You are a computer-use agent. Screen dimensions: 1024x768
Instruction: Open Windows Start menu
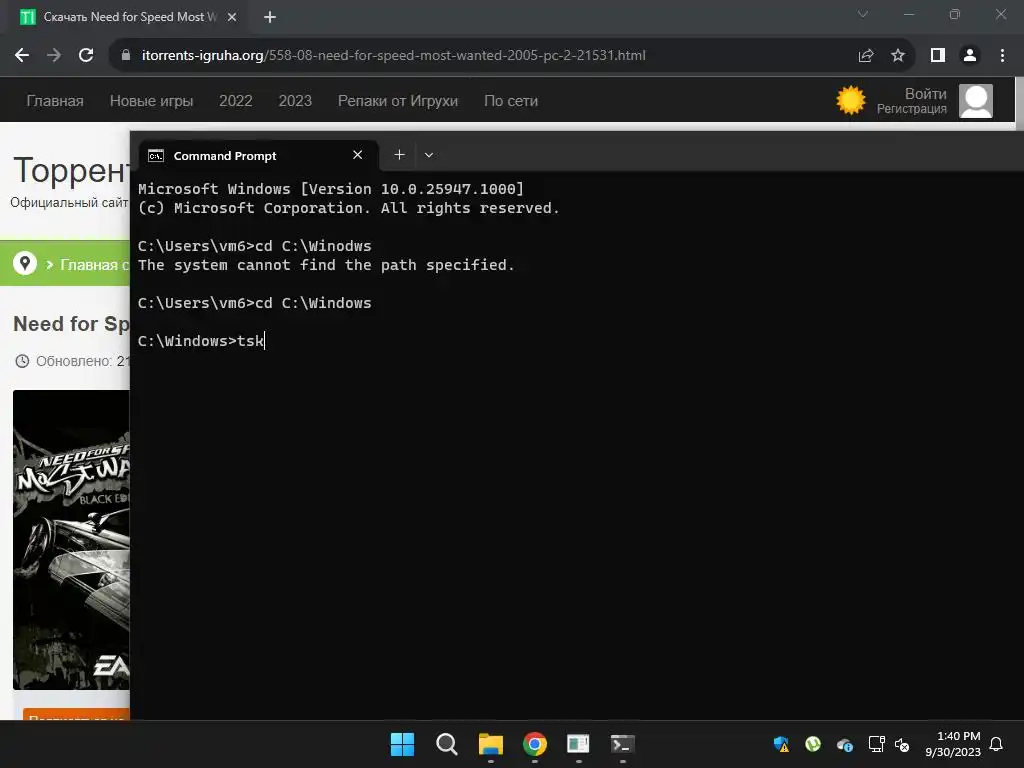402,744
